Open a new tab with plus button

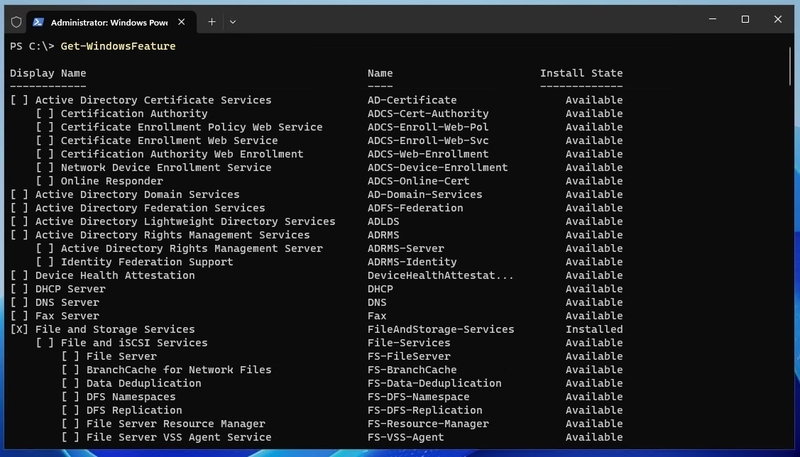coord(211,22)
